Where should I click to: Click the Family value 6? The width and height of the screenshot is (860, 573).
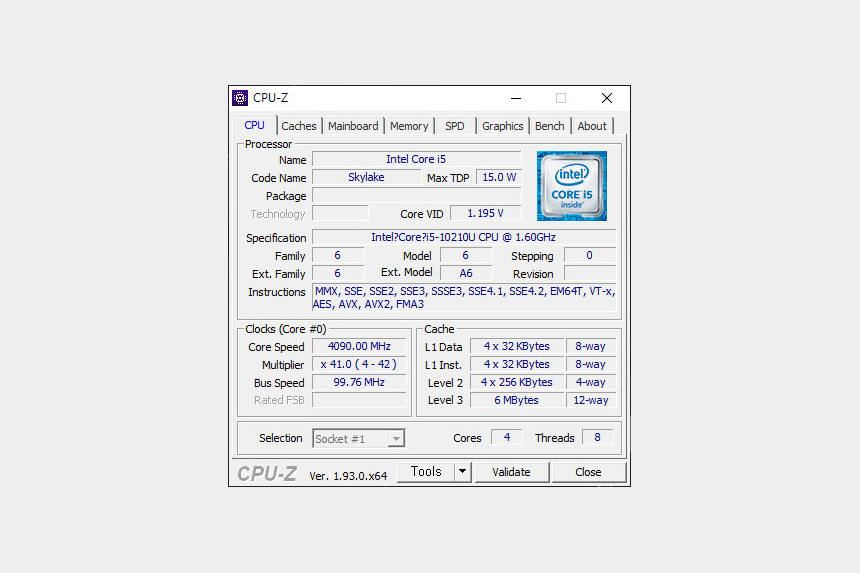pos(338,255)
